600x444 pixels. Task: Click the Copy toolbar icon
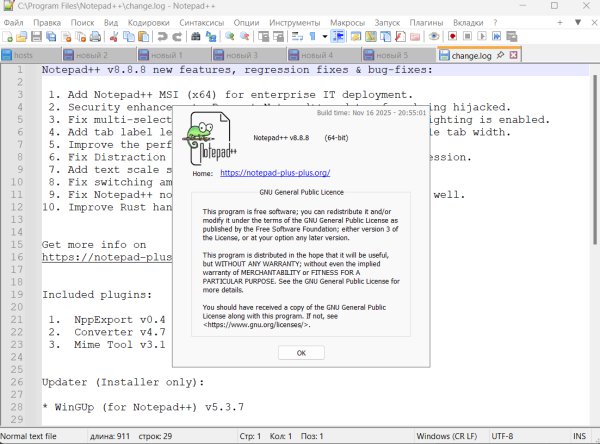point(129,37)
